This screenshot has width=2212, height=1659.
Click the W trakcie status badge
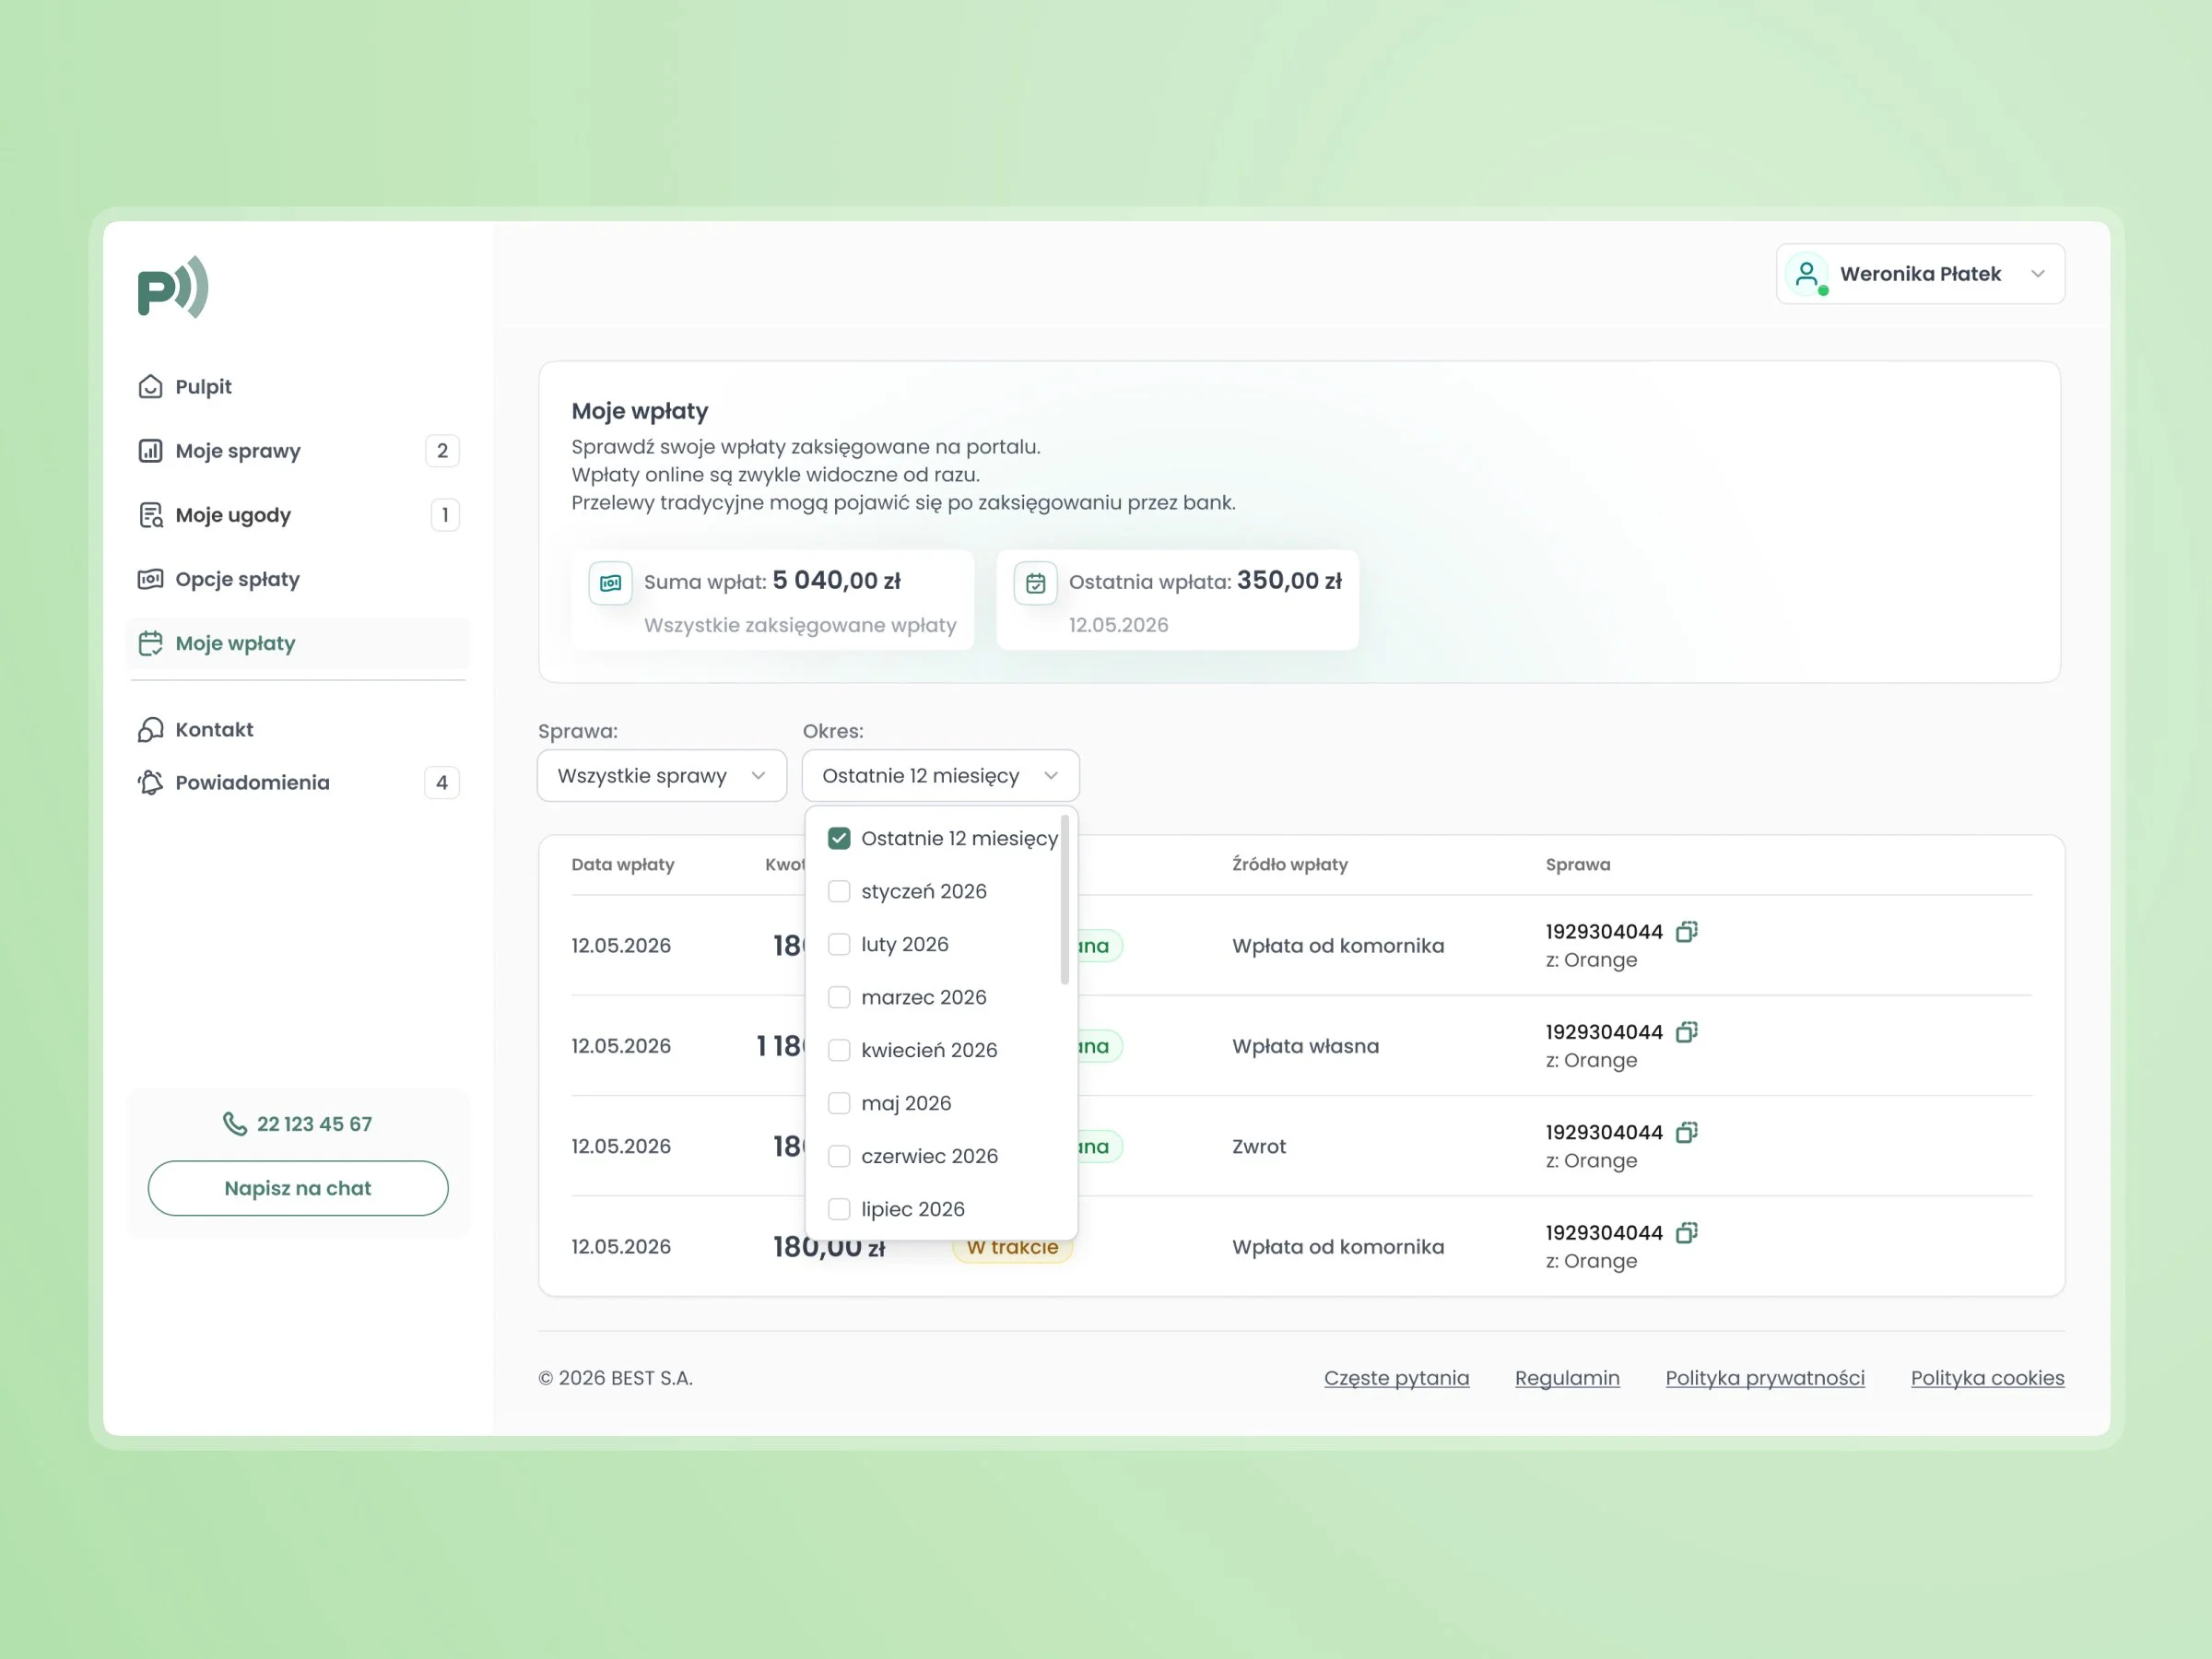(1012, 1248)
